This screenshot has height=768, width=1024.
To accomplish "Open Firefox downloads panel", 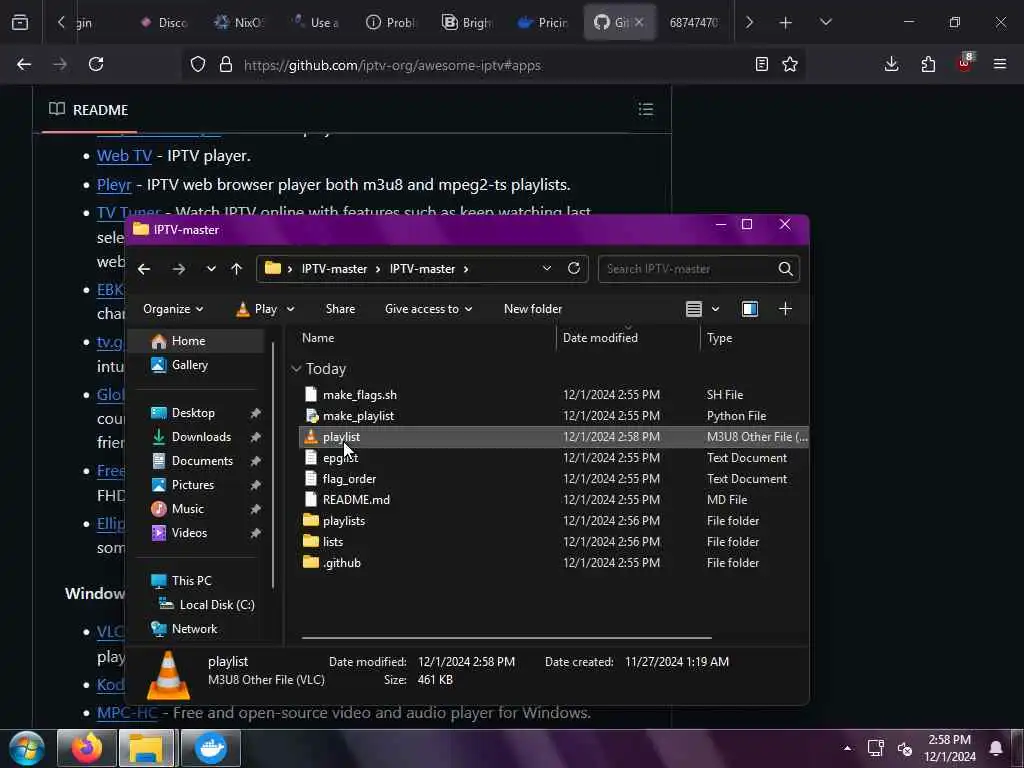I will coord(891,64).
